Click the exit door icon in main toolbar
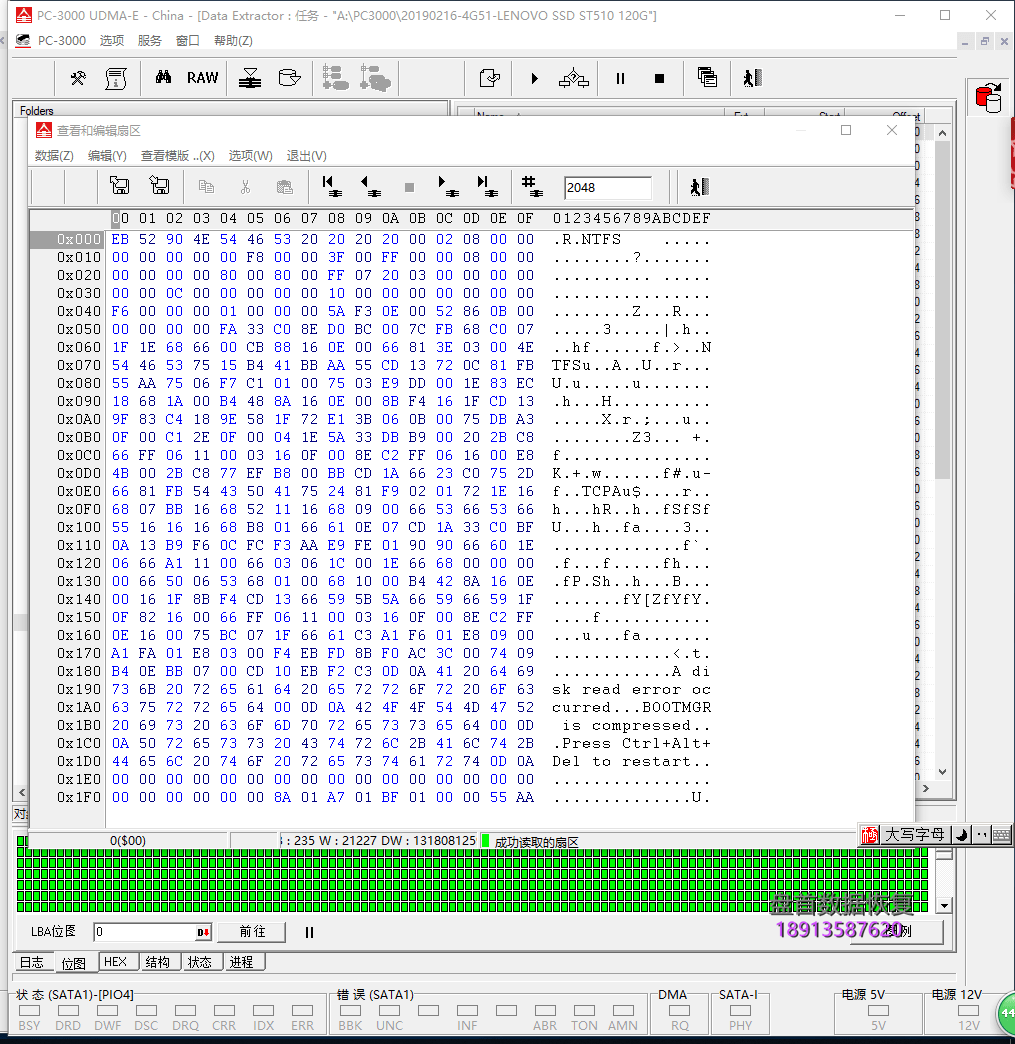The image size is (1015, 1044). click(x=753, y=79)
